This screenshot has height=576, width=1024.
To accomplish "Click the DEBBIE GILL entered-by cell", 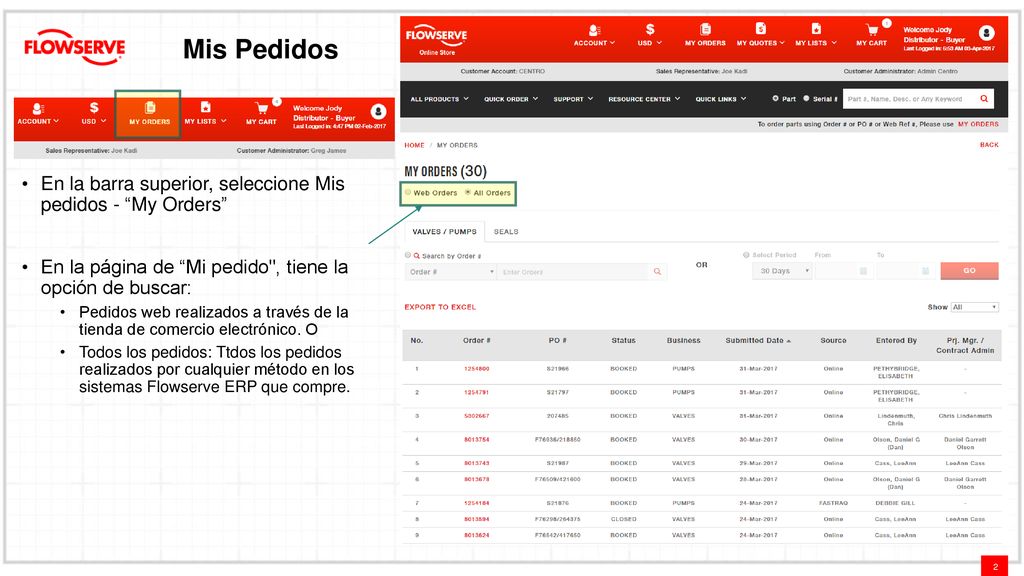I will [895, 504].
